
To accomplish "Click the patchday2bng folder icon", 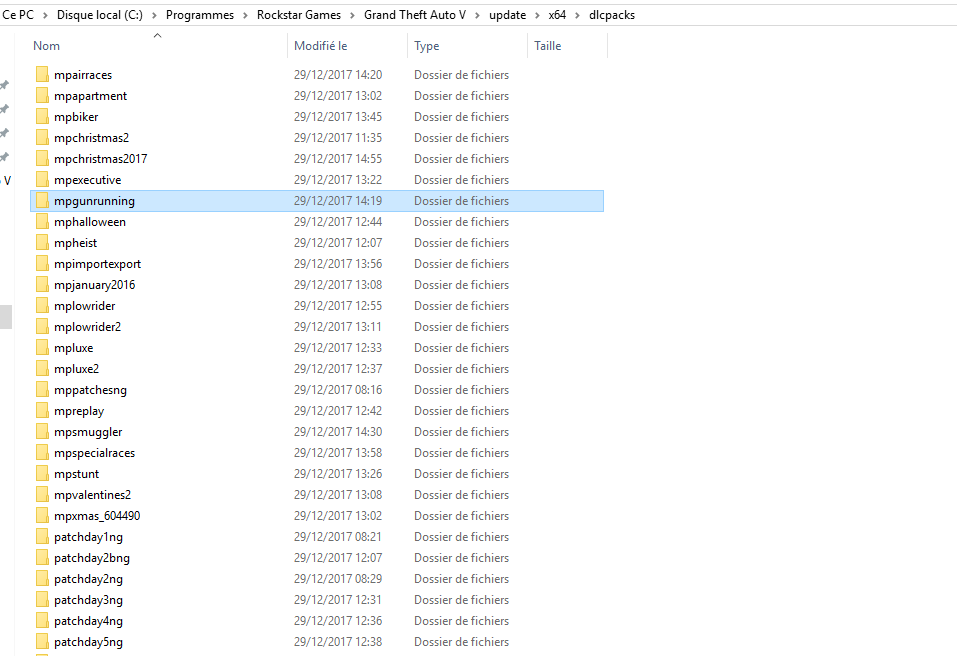I will pos(42,557).
